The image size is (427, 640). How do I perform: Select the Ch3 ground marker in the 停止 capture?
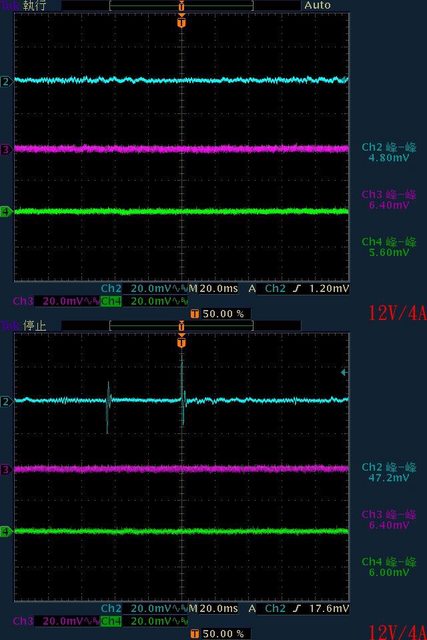click(5, 469)
